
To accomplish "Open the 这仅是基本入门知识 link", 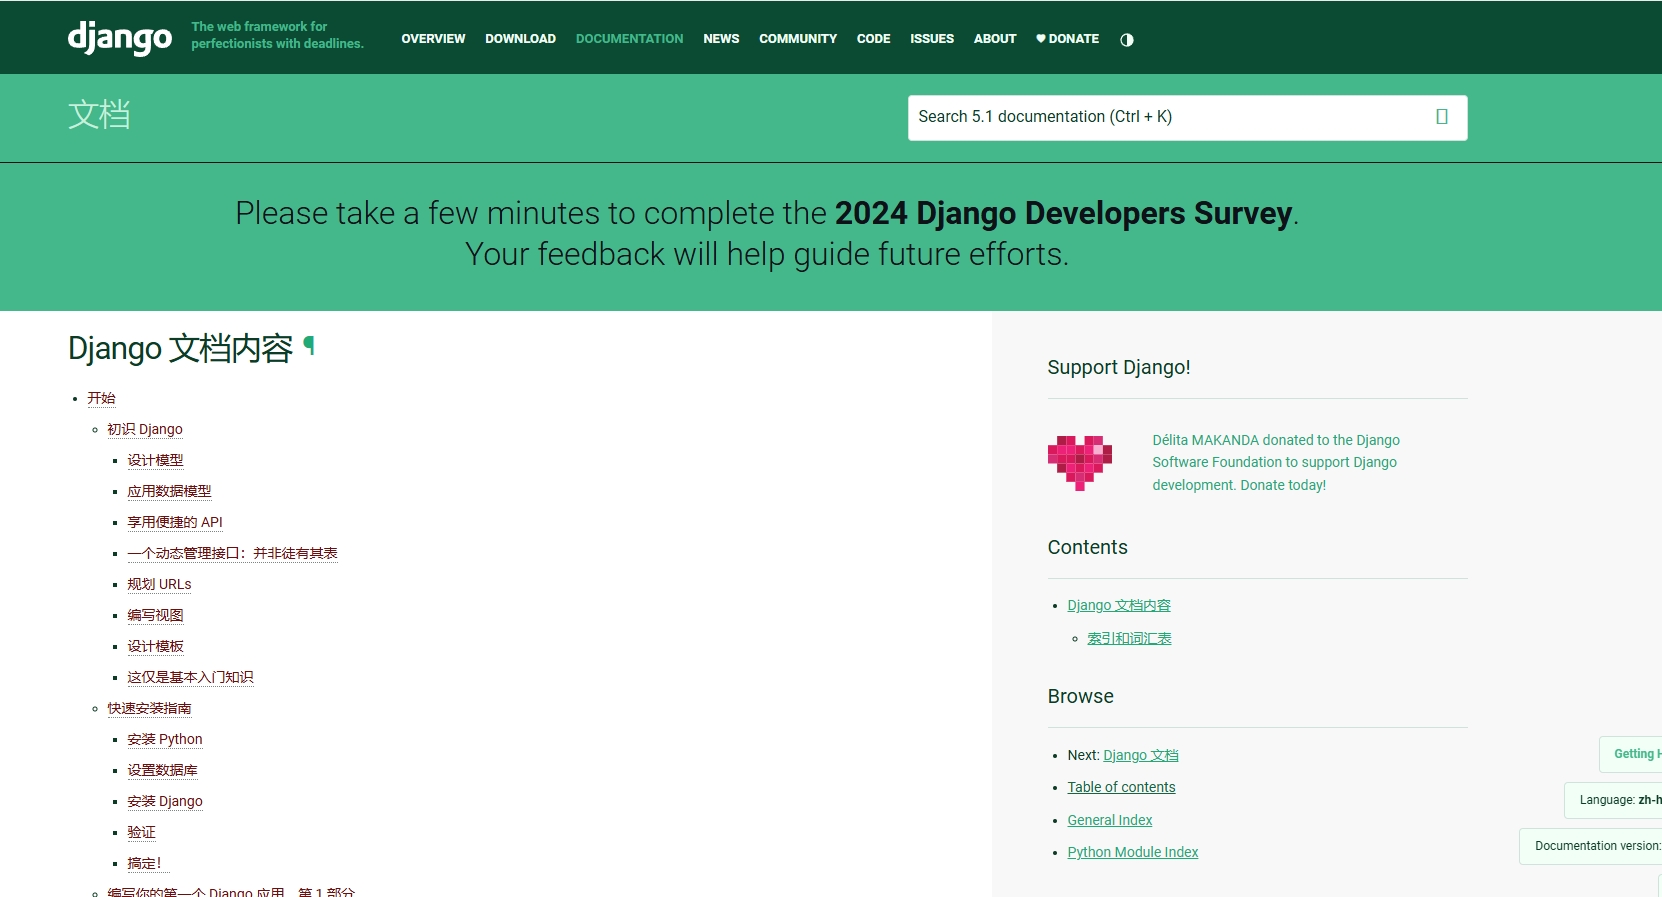I will (x=190, y=677).
